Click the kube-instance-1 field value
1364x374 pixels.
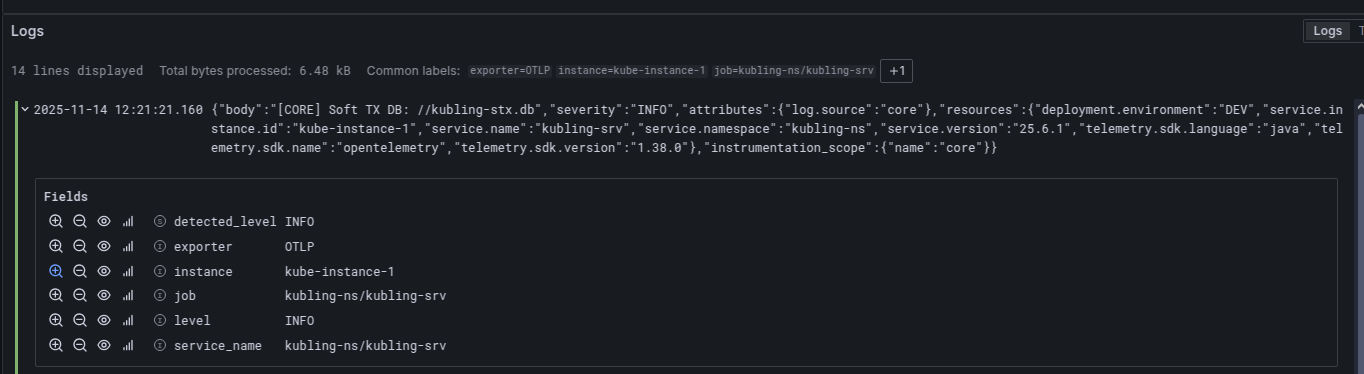pos(340,271)
